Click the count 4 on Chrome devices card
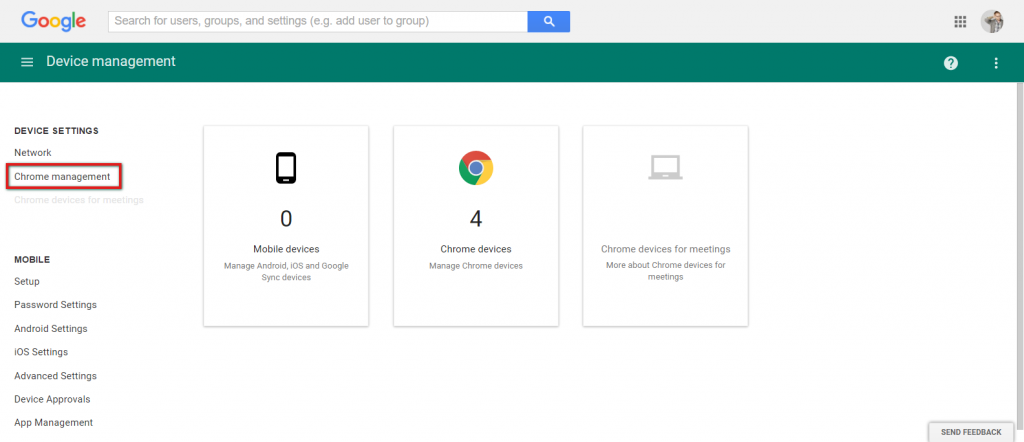 tap(476, 219)
